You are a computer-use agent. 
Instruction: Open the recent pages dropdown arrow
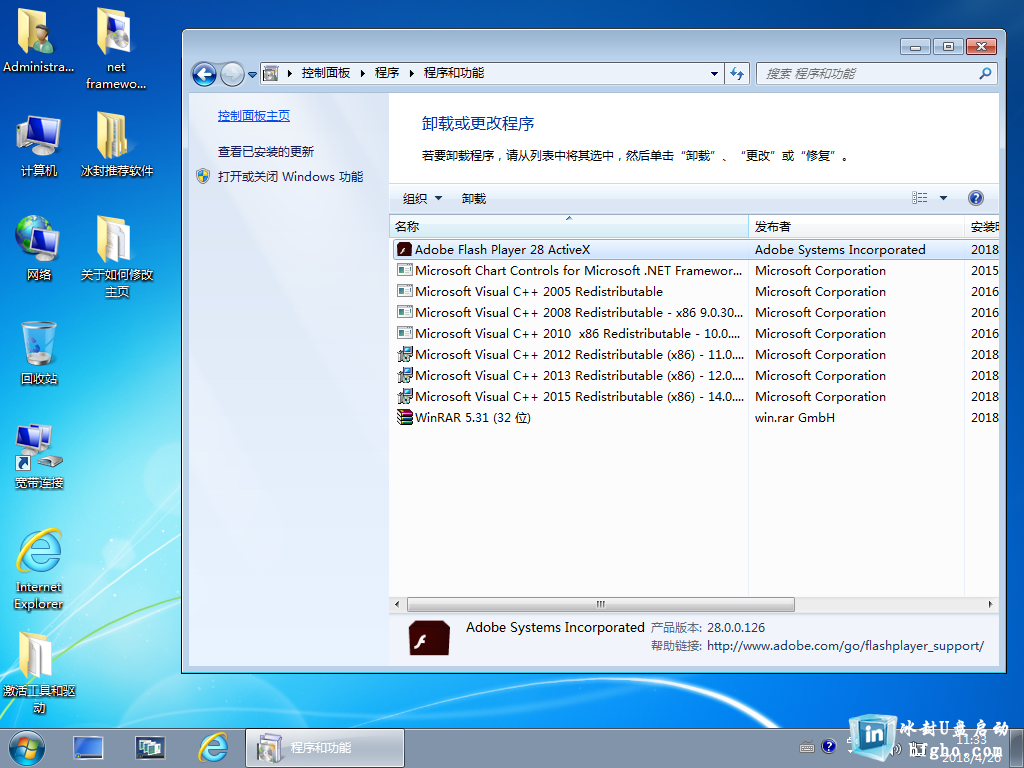(252, 74)
